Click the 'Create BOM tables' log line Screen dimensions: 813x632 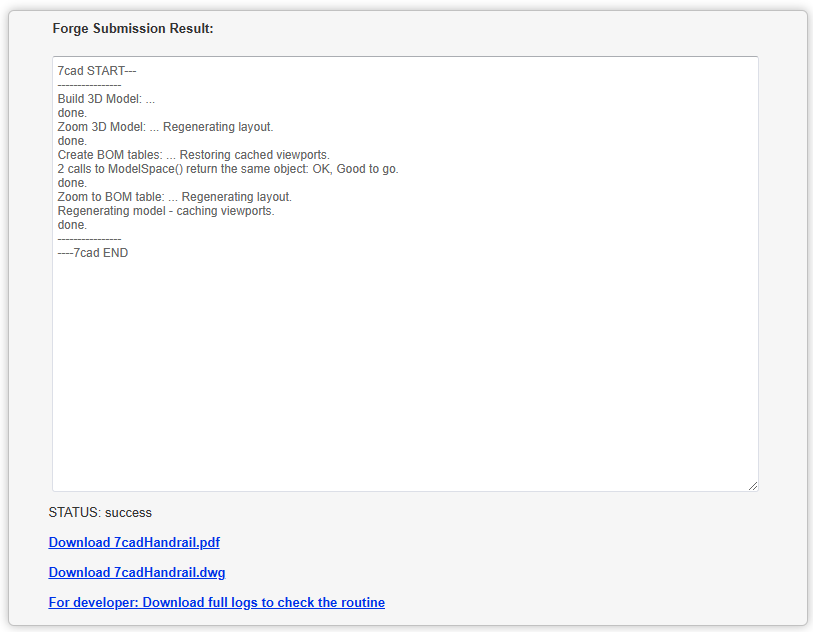point(193,155)
